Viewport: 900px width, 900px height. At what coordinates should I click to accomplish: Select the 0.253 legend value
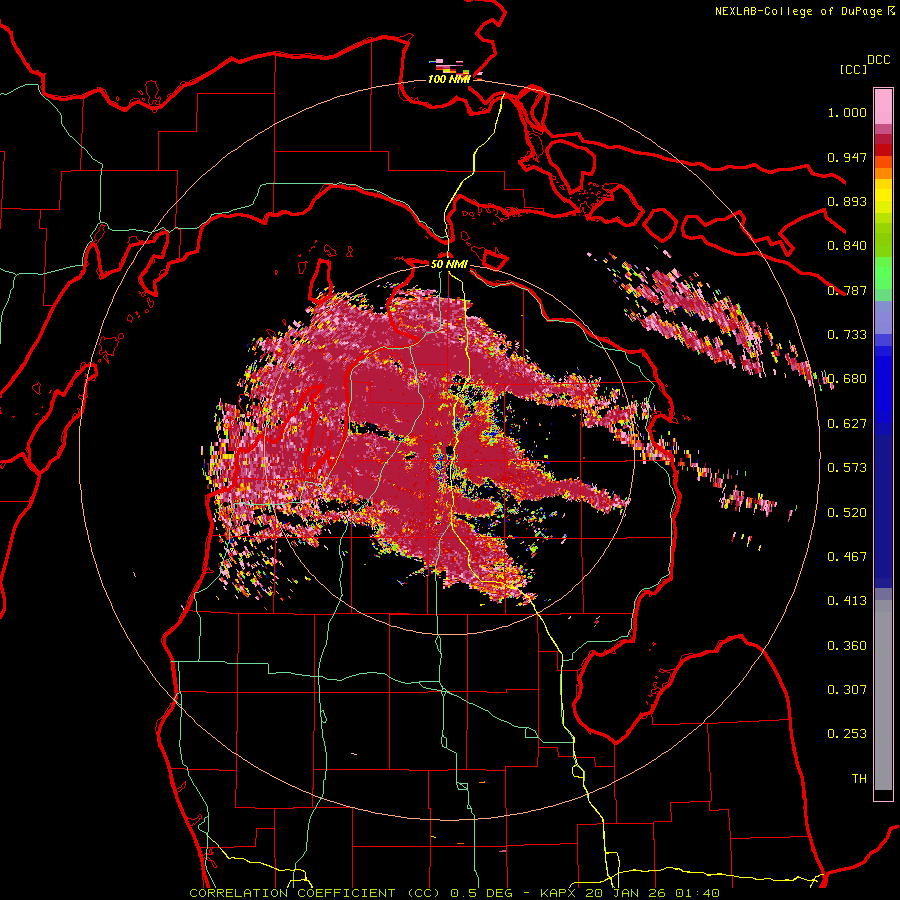point(847,734)
